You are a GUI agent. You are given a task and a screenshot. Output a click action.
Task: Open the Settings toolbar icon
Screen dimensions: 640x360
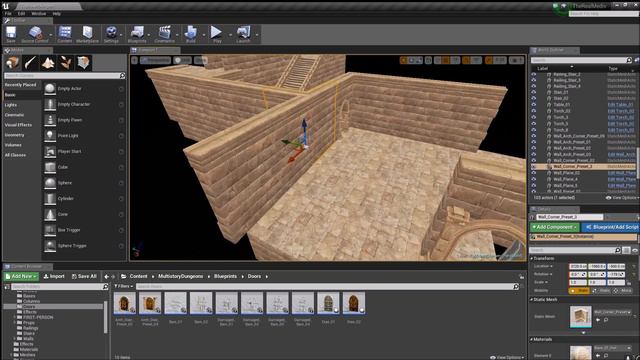click(111, 34)
